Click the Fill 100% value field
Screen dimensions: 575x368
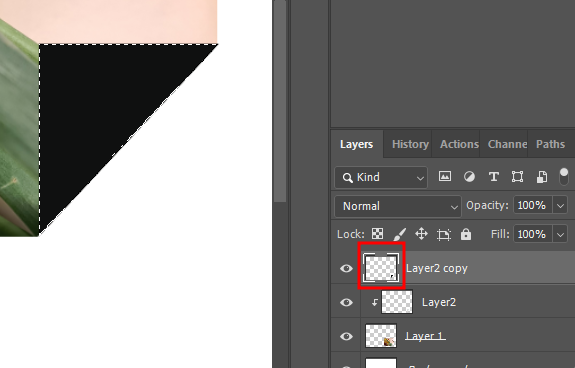pyautogui.click(x=532, y=234)
